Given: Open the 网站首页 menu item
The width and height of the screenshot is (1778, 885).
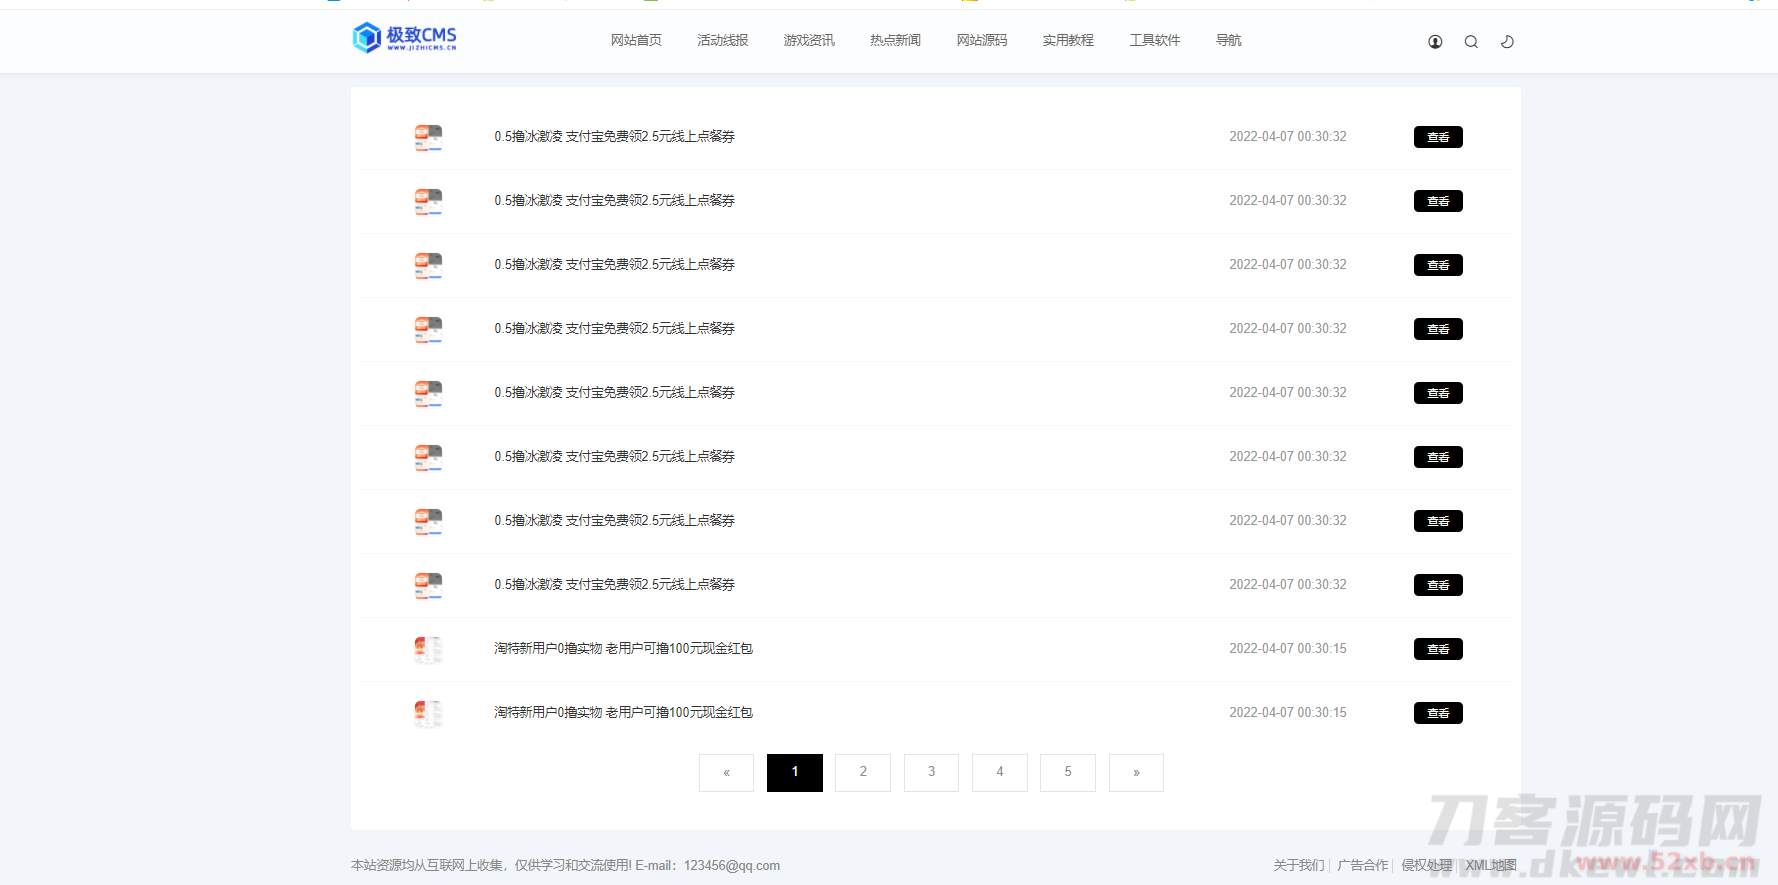Looking at the screenshot, I should 636,41.
